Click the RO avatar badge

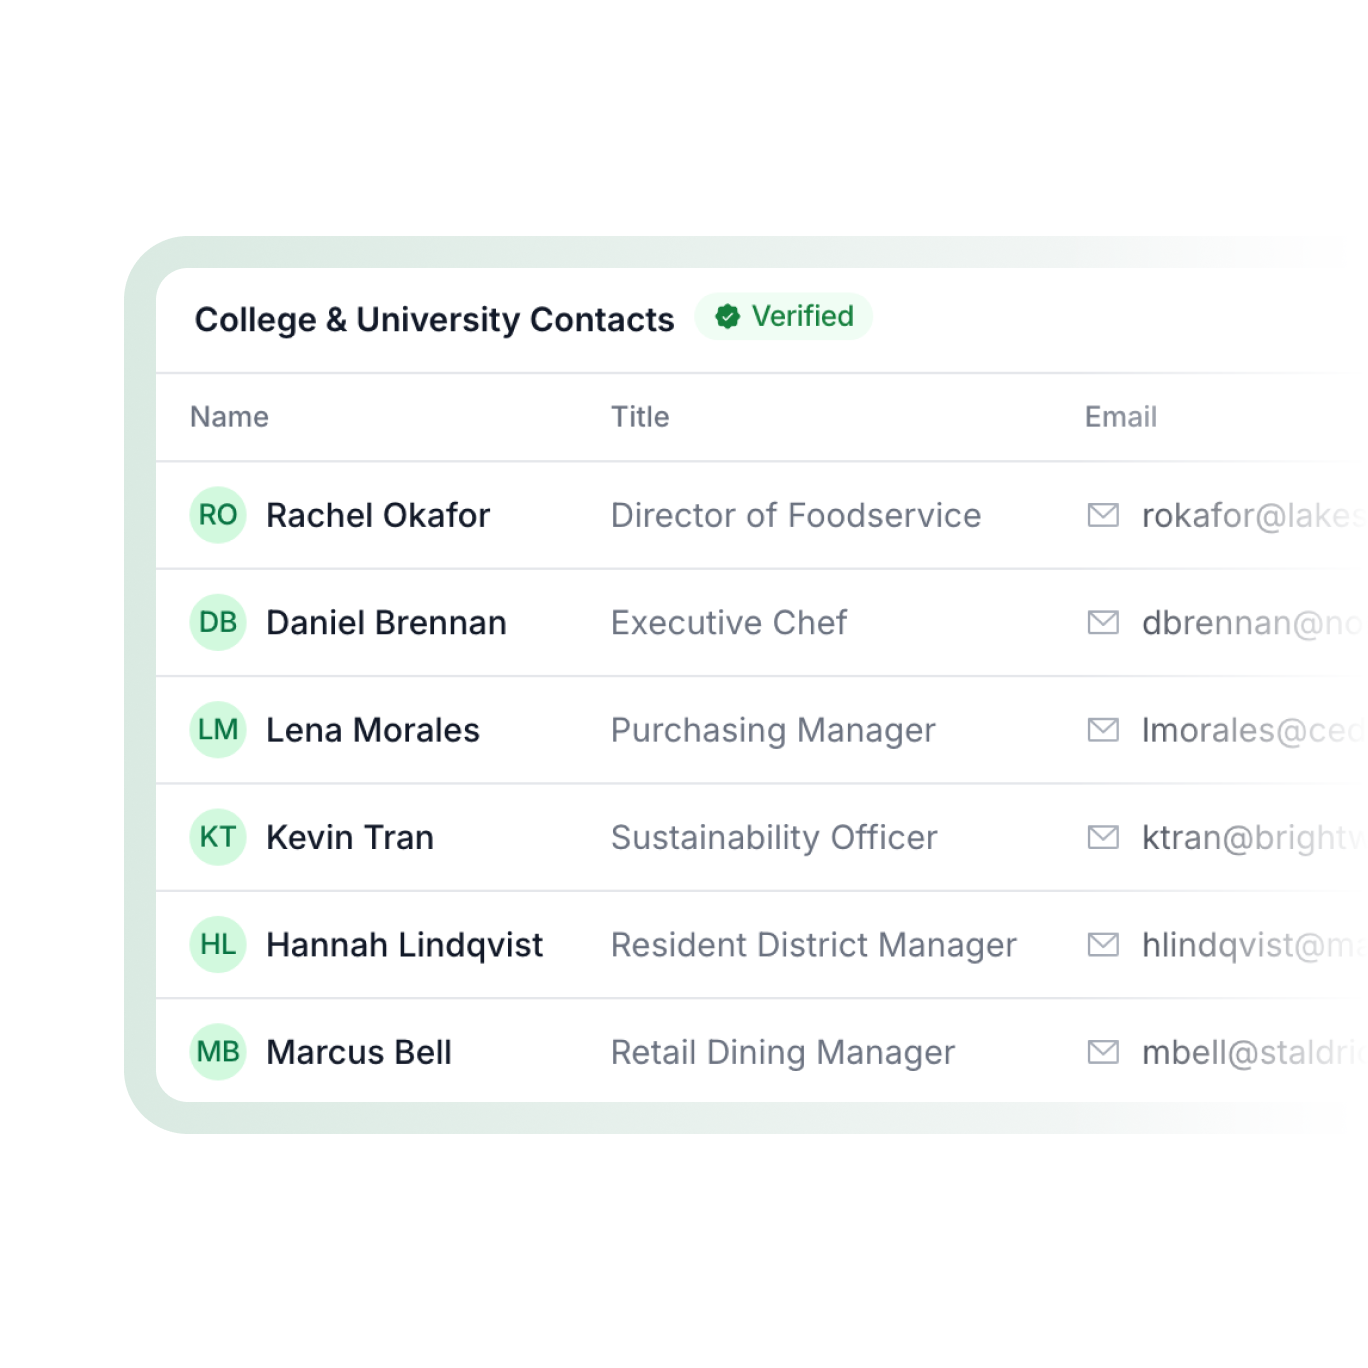coord(218,515)
